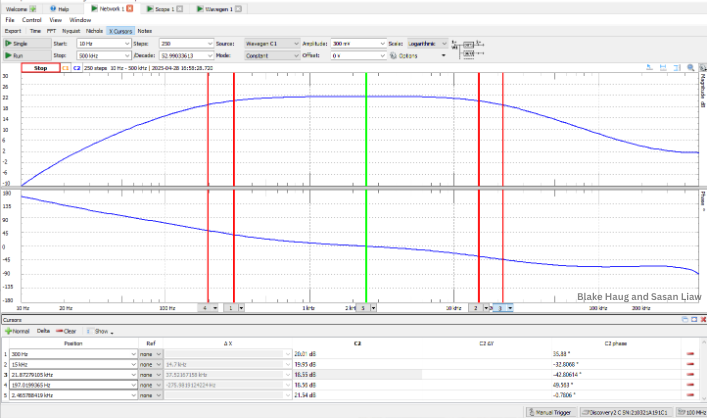
Task: Click the horizontal measure cursor icon
Action: point(663,67)
